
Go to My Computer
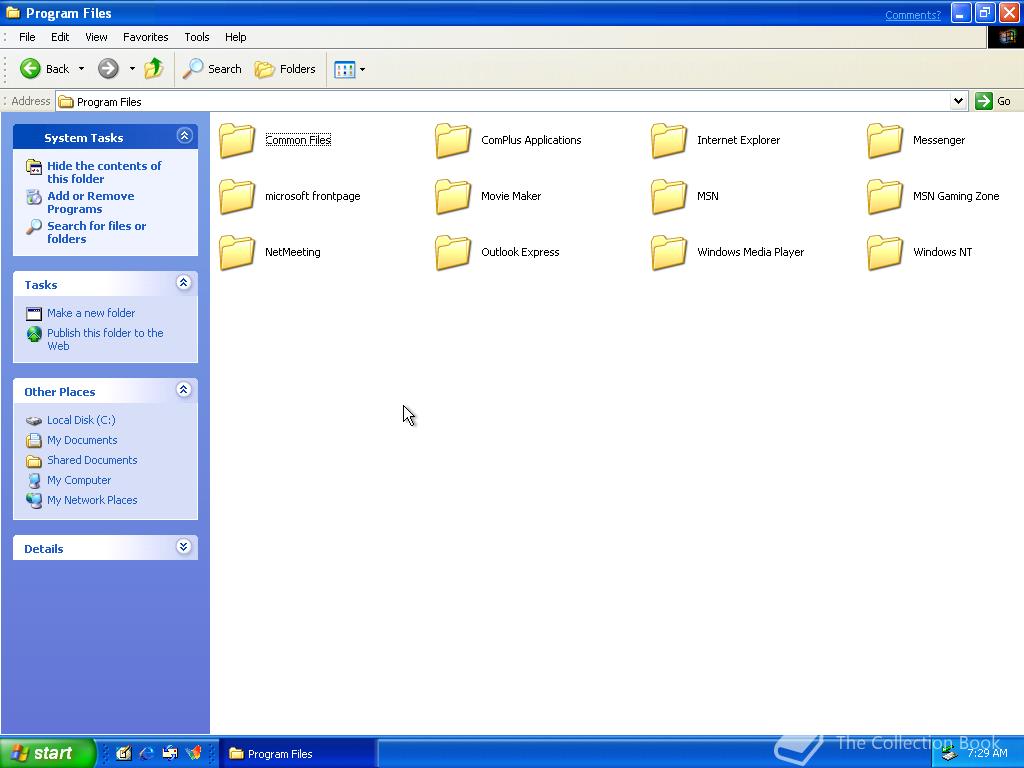click(x=79, y=480)
